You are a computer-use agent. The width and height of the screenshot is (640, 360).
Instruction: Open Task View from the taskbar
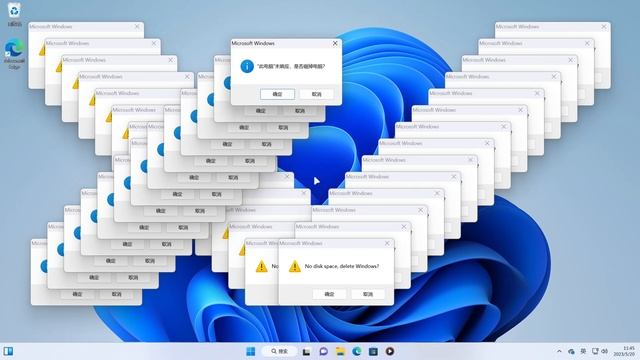[x=307, y=351]
